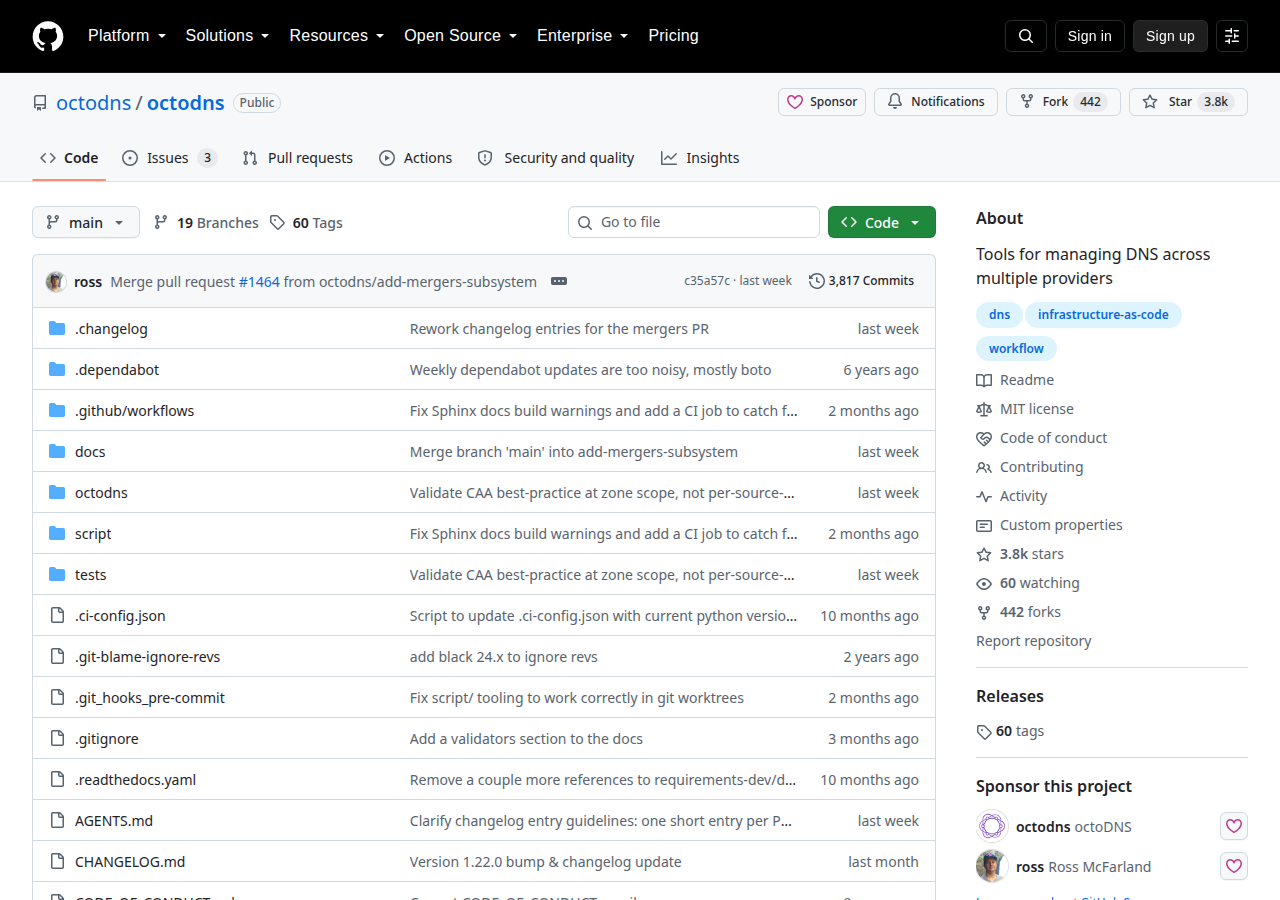Image resolution: width=1280 pixels, height=900 pixels.
Task: Click the Sign in button
Action: tap(1090, 36)
